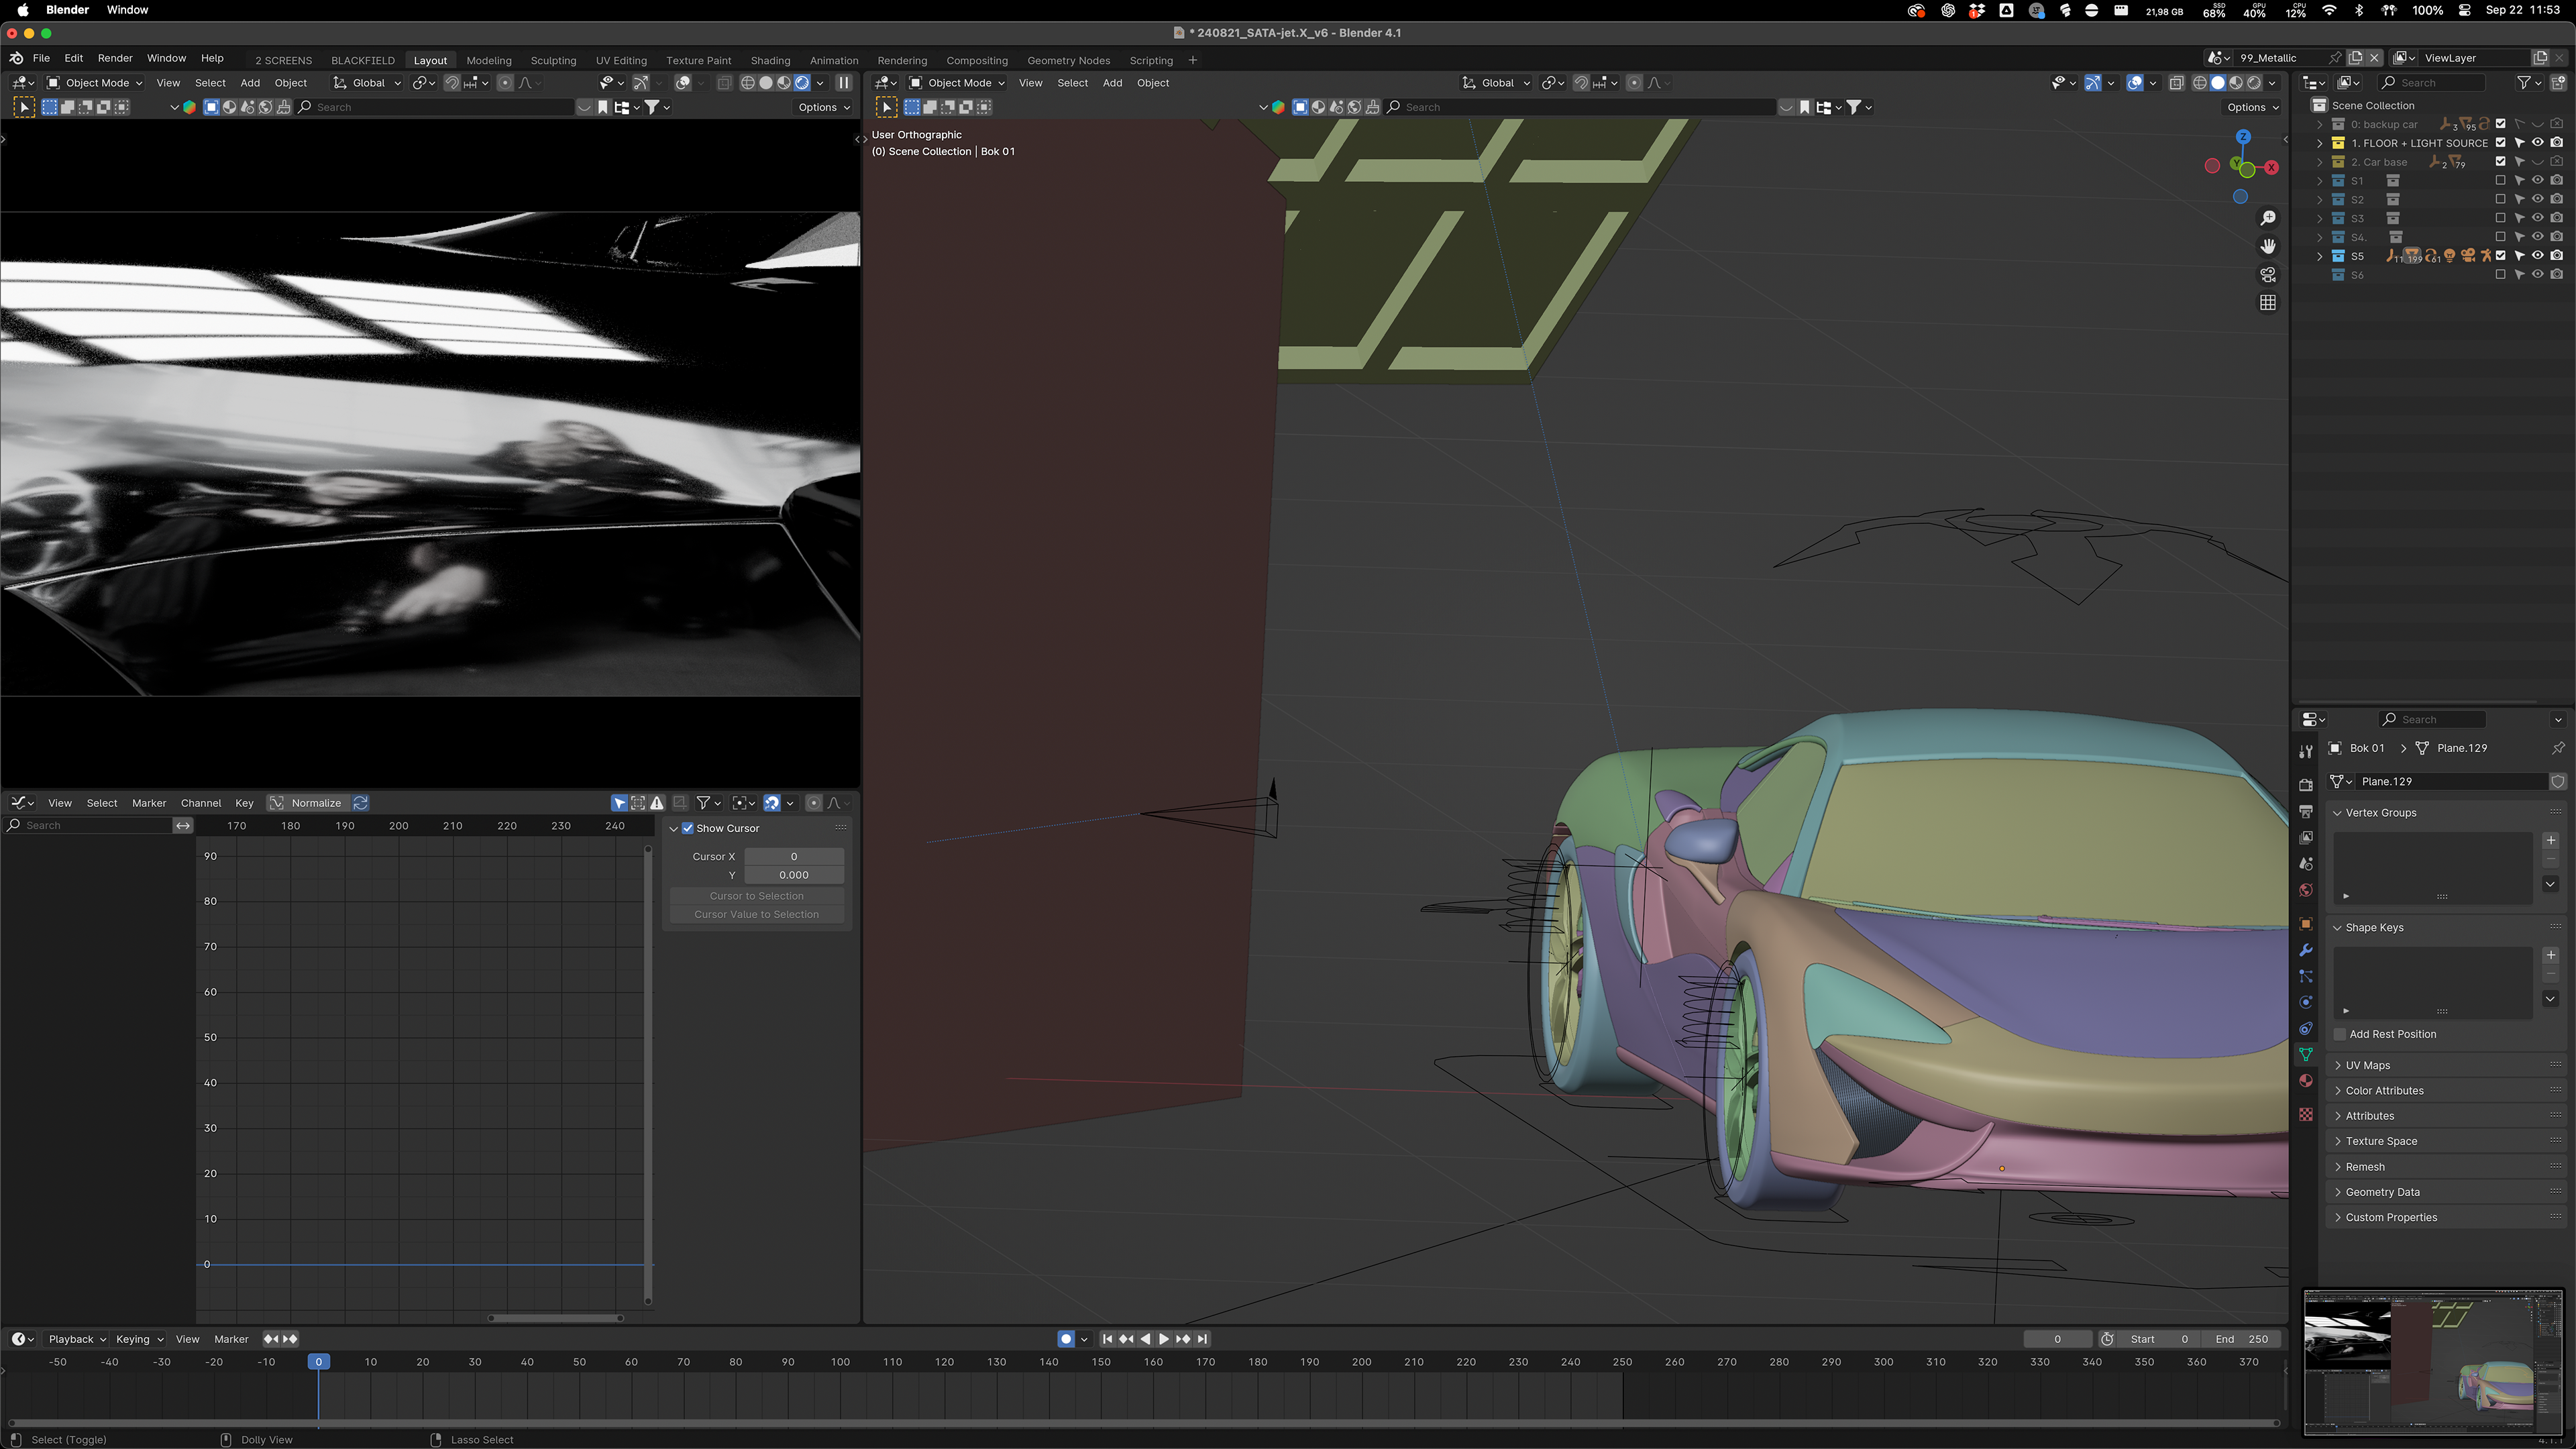Add a new vertex group
Viewport: 2576px width, 1449px height.
click(x=2550, y=840)
